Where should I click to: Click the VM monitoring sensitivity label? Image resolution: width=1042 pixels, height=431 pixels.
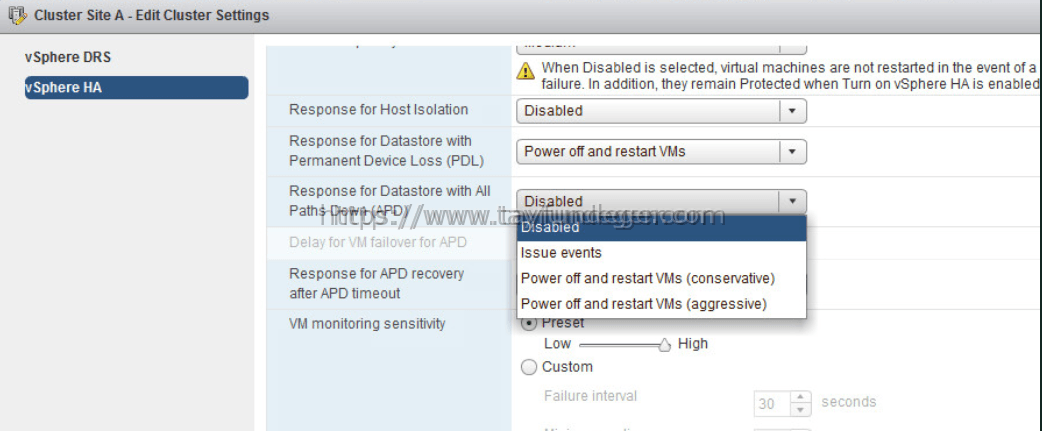coord(367,324)
